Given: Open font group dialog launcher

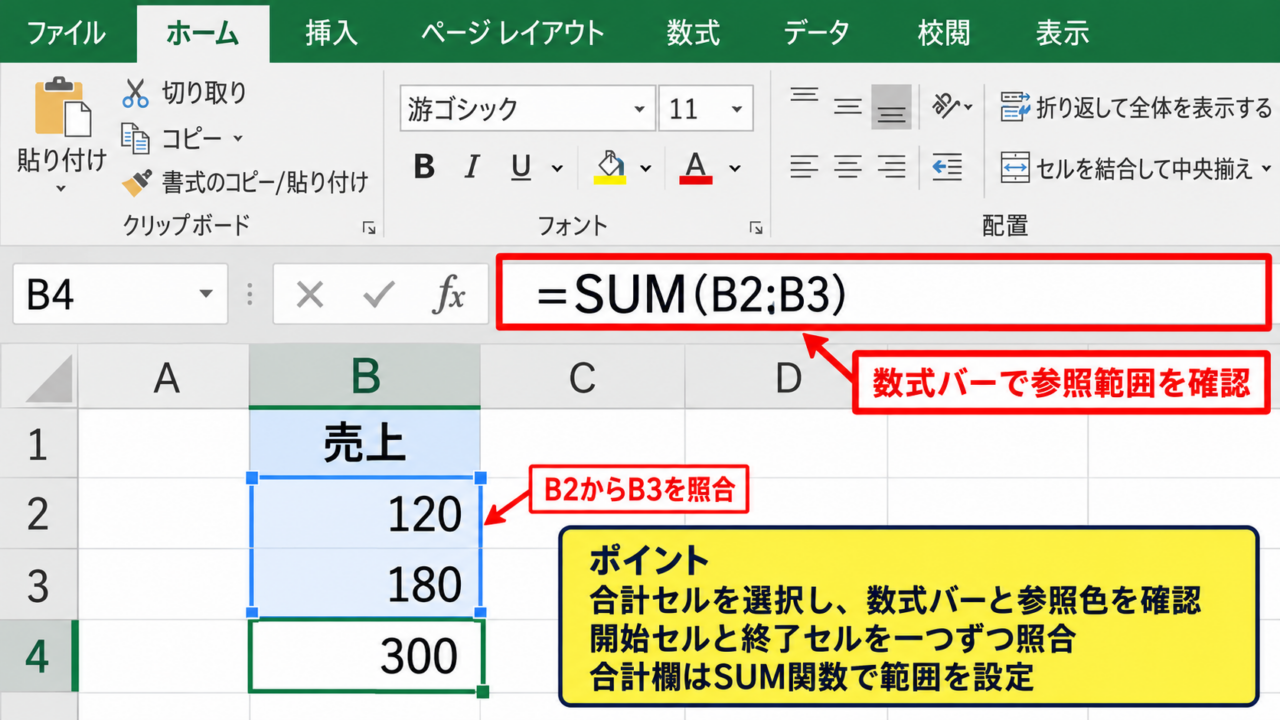Looking at the screenshot, I should tap(756, 228).
